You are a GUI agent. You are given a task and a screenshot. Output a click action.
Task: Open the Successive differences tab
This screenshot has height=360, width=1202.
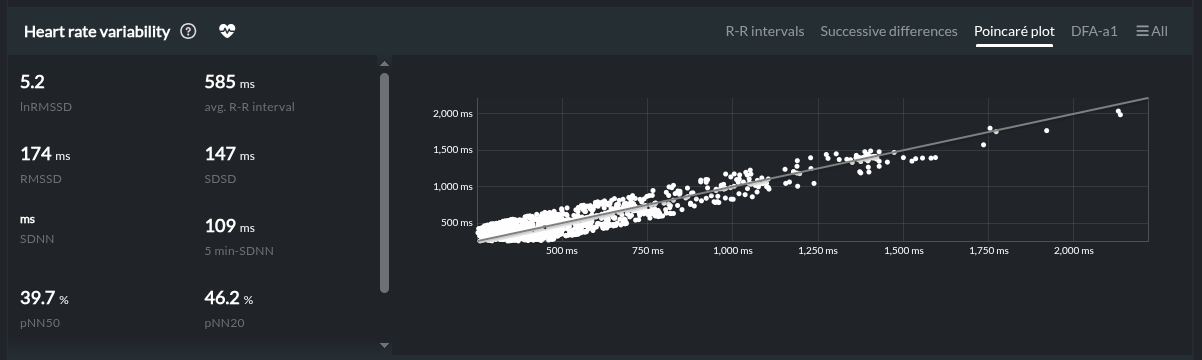(x=889, y=31)
